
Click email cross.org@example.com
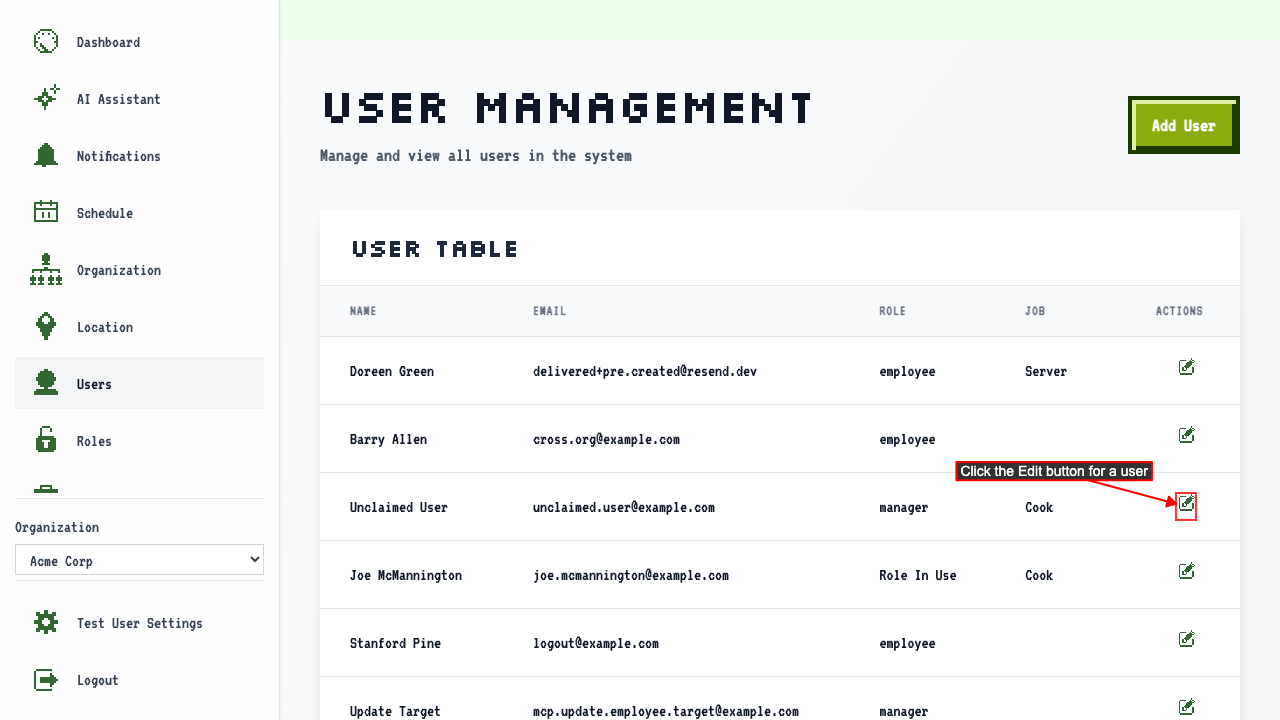(606, 439)
